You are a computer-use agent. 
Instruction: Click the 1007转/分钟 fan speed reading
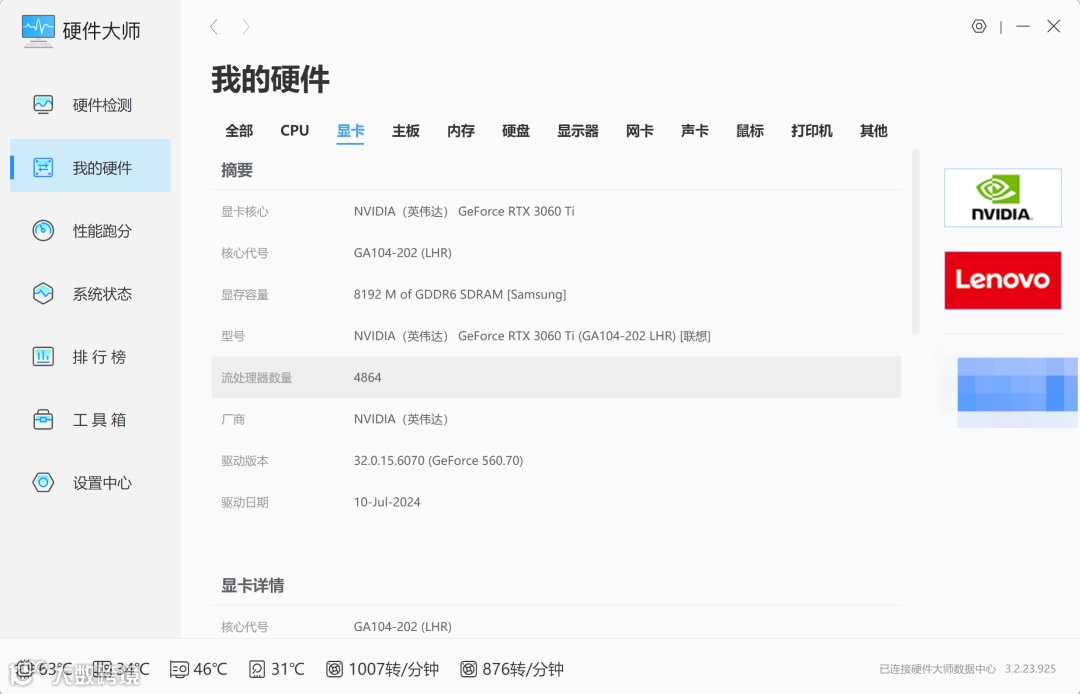[393, 669]
